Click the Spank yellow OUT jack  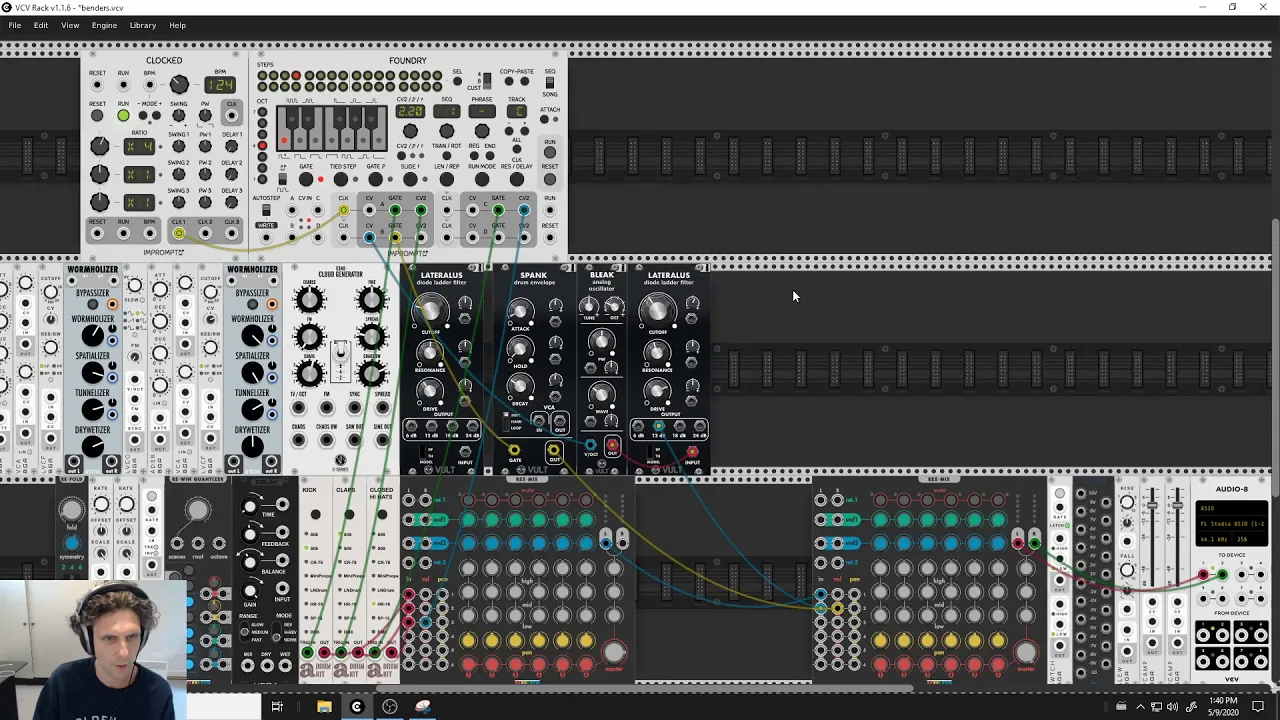(x=554, y=450)
